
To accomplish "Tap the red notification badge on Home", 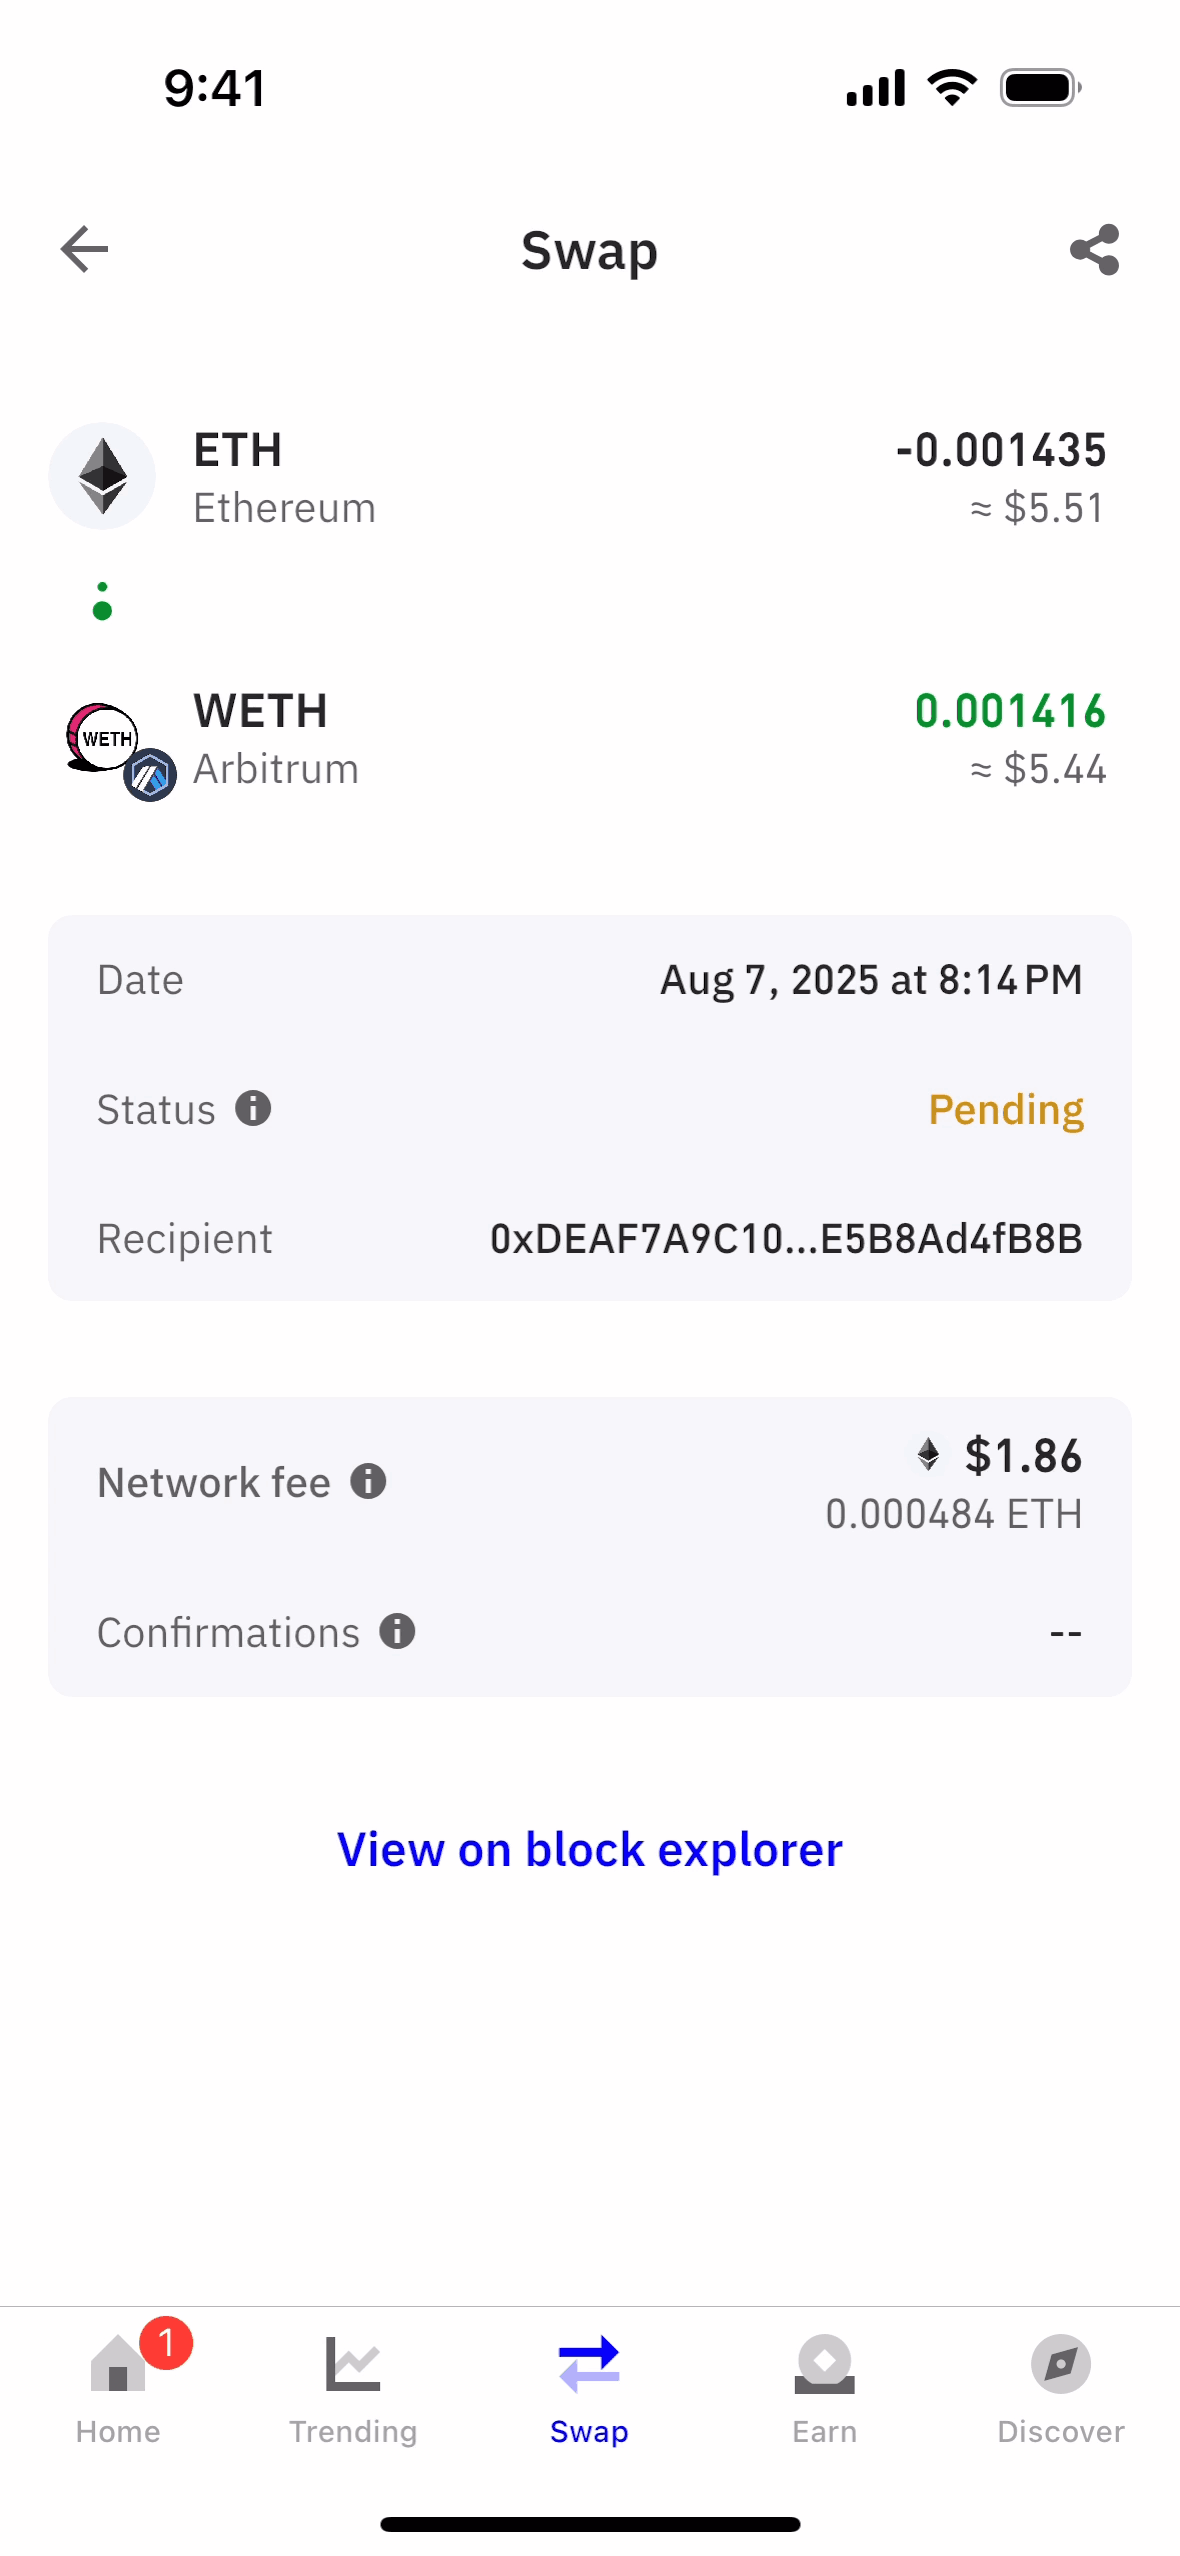I will (x=166, y=2342).
